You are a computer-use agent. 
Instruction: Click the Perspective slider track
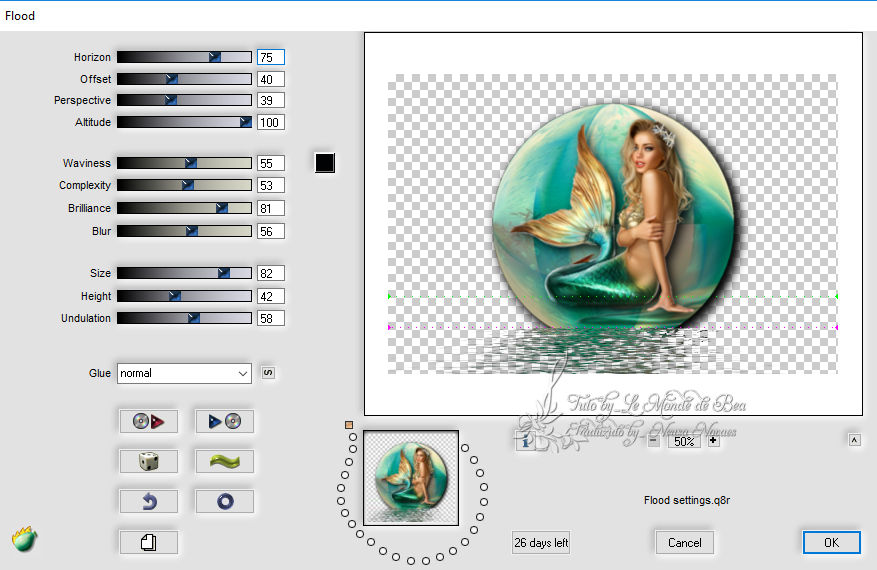(x=184, y=100)
